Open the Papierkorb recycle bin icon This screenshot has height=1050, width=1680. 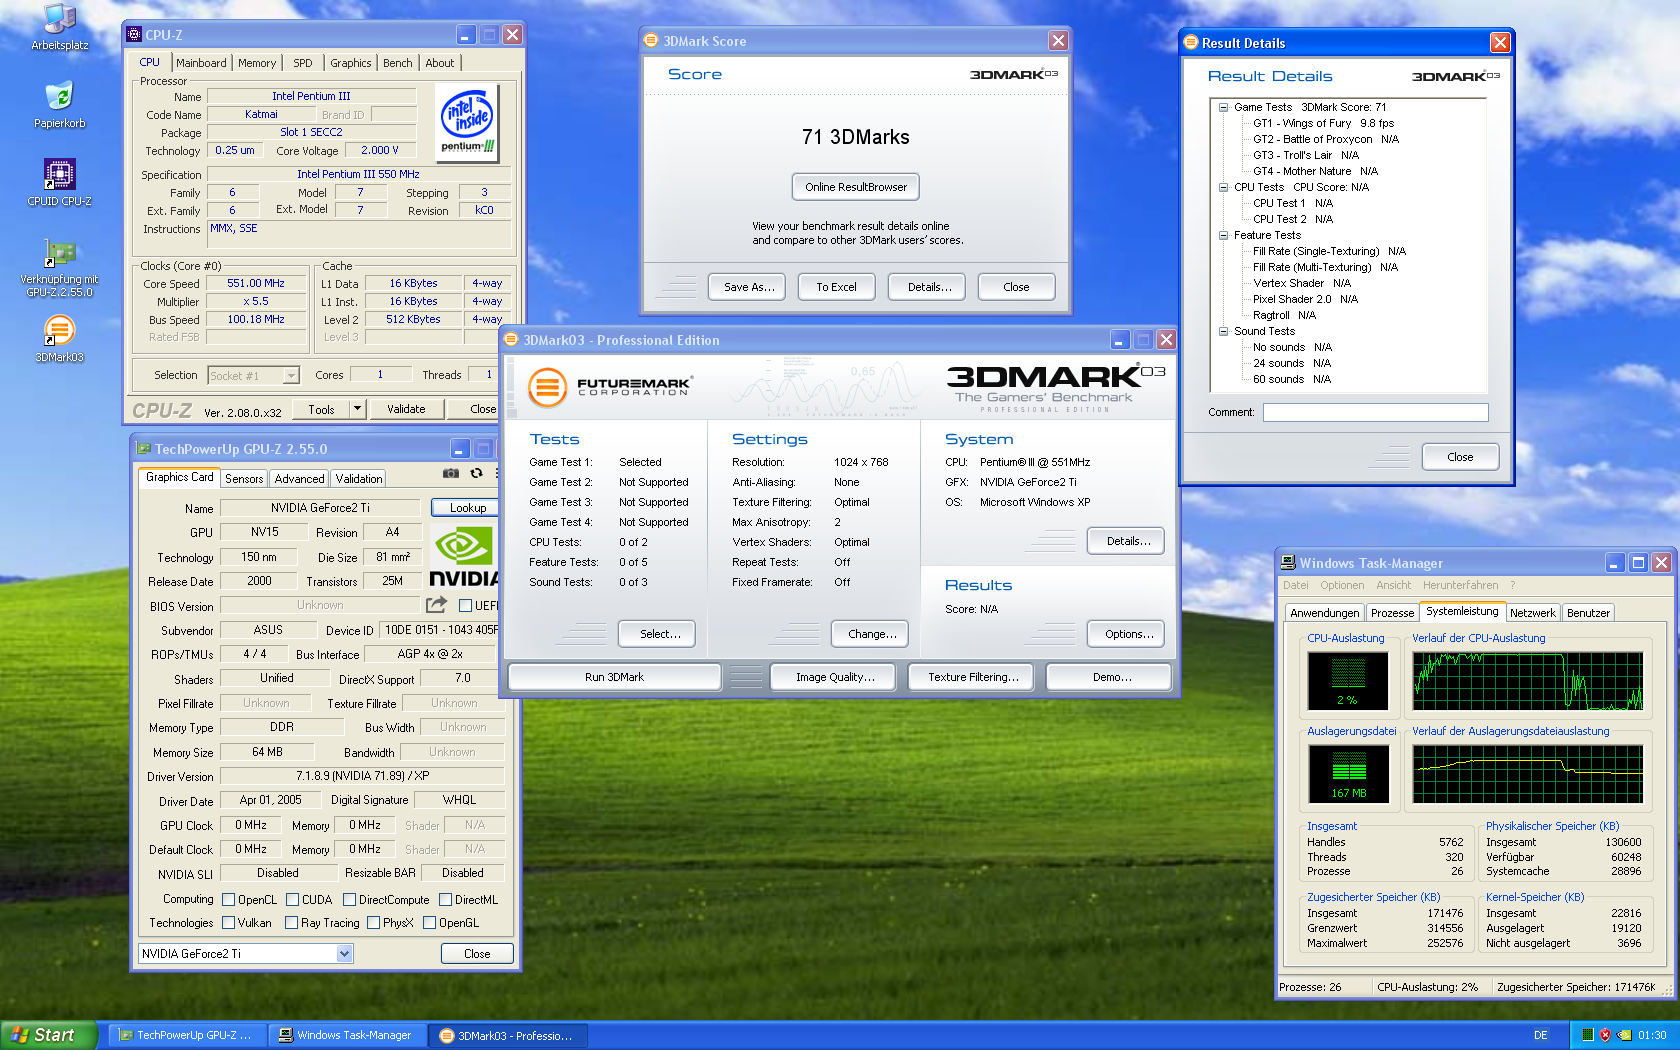[x=59, y=104]
